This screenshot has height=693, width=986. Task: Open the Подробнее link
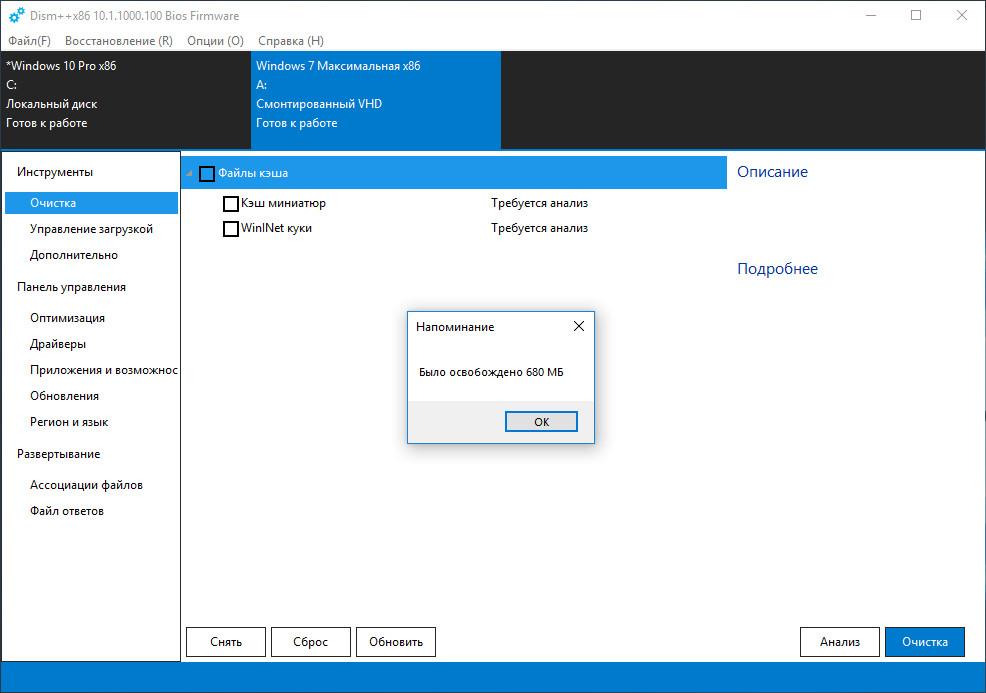pos(777,269)
